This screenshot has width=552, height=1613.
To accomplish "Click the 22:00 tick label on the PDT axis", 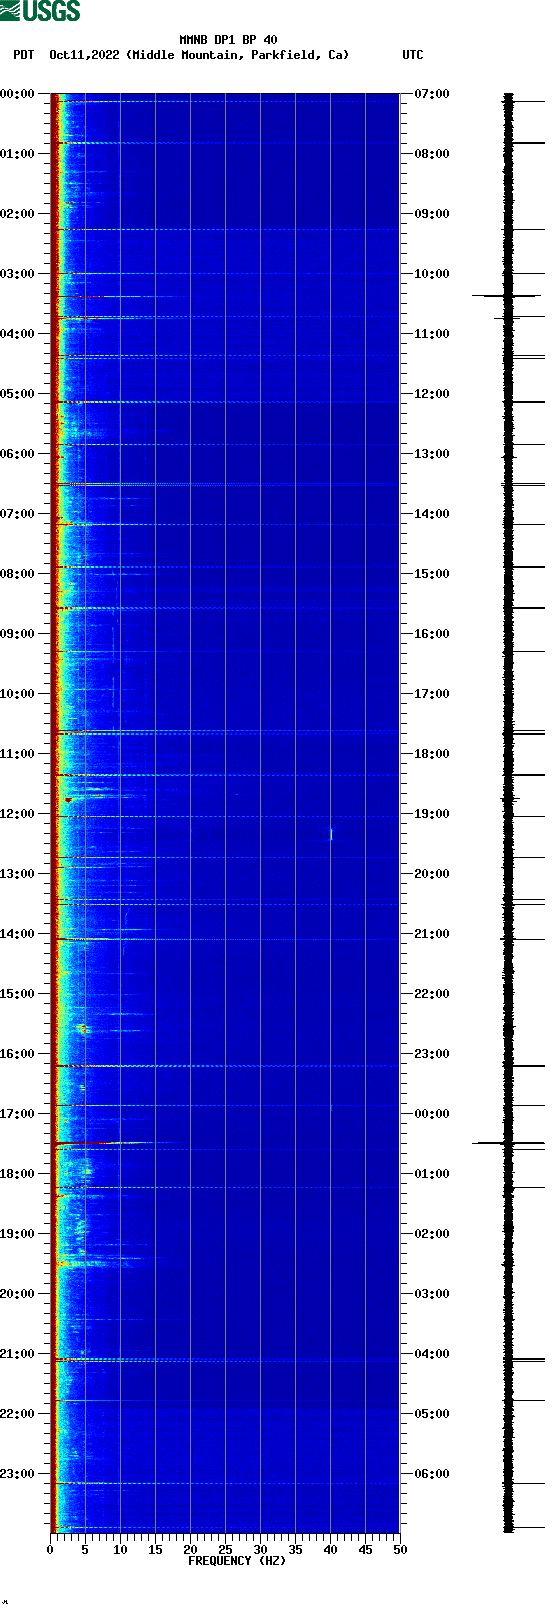I will 17,1414.
